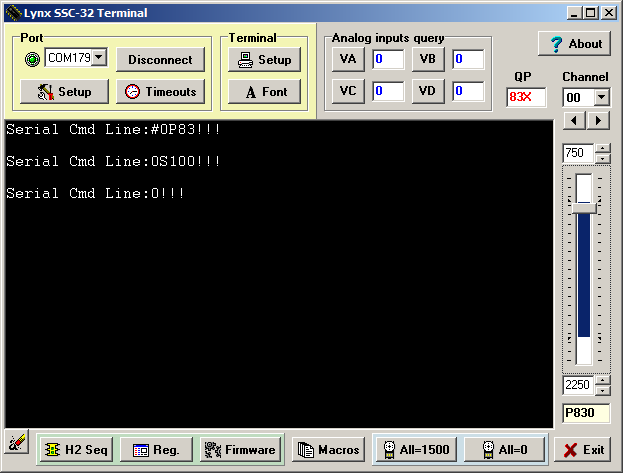The image size is (623, 473).
Task: Query analog input VB
Action: (428, 59)
